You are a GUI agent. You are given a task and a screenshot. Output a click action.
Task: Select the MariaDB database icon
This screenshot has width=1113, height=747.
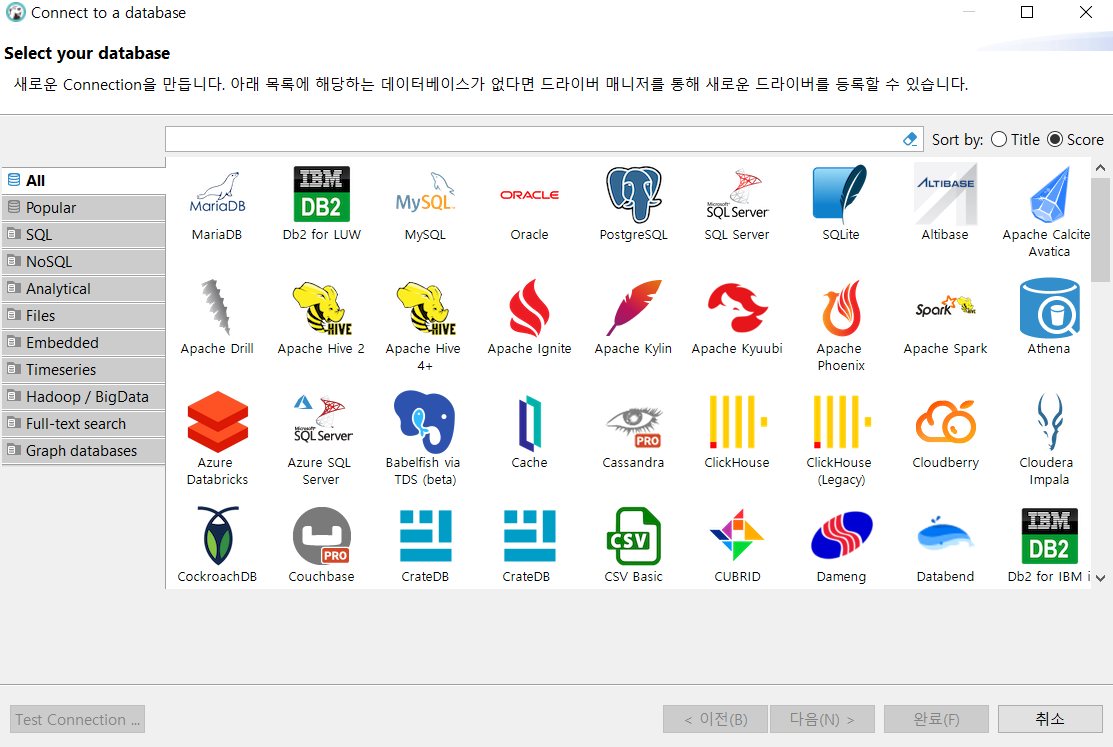217,194
